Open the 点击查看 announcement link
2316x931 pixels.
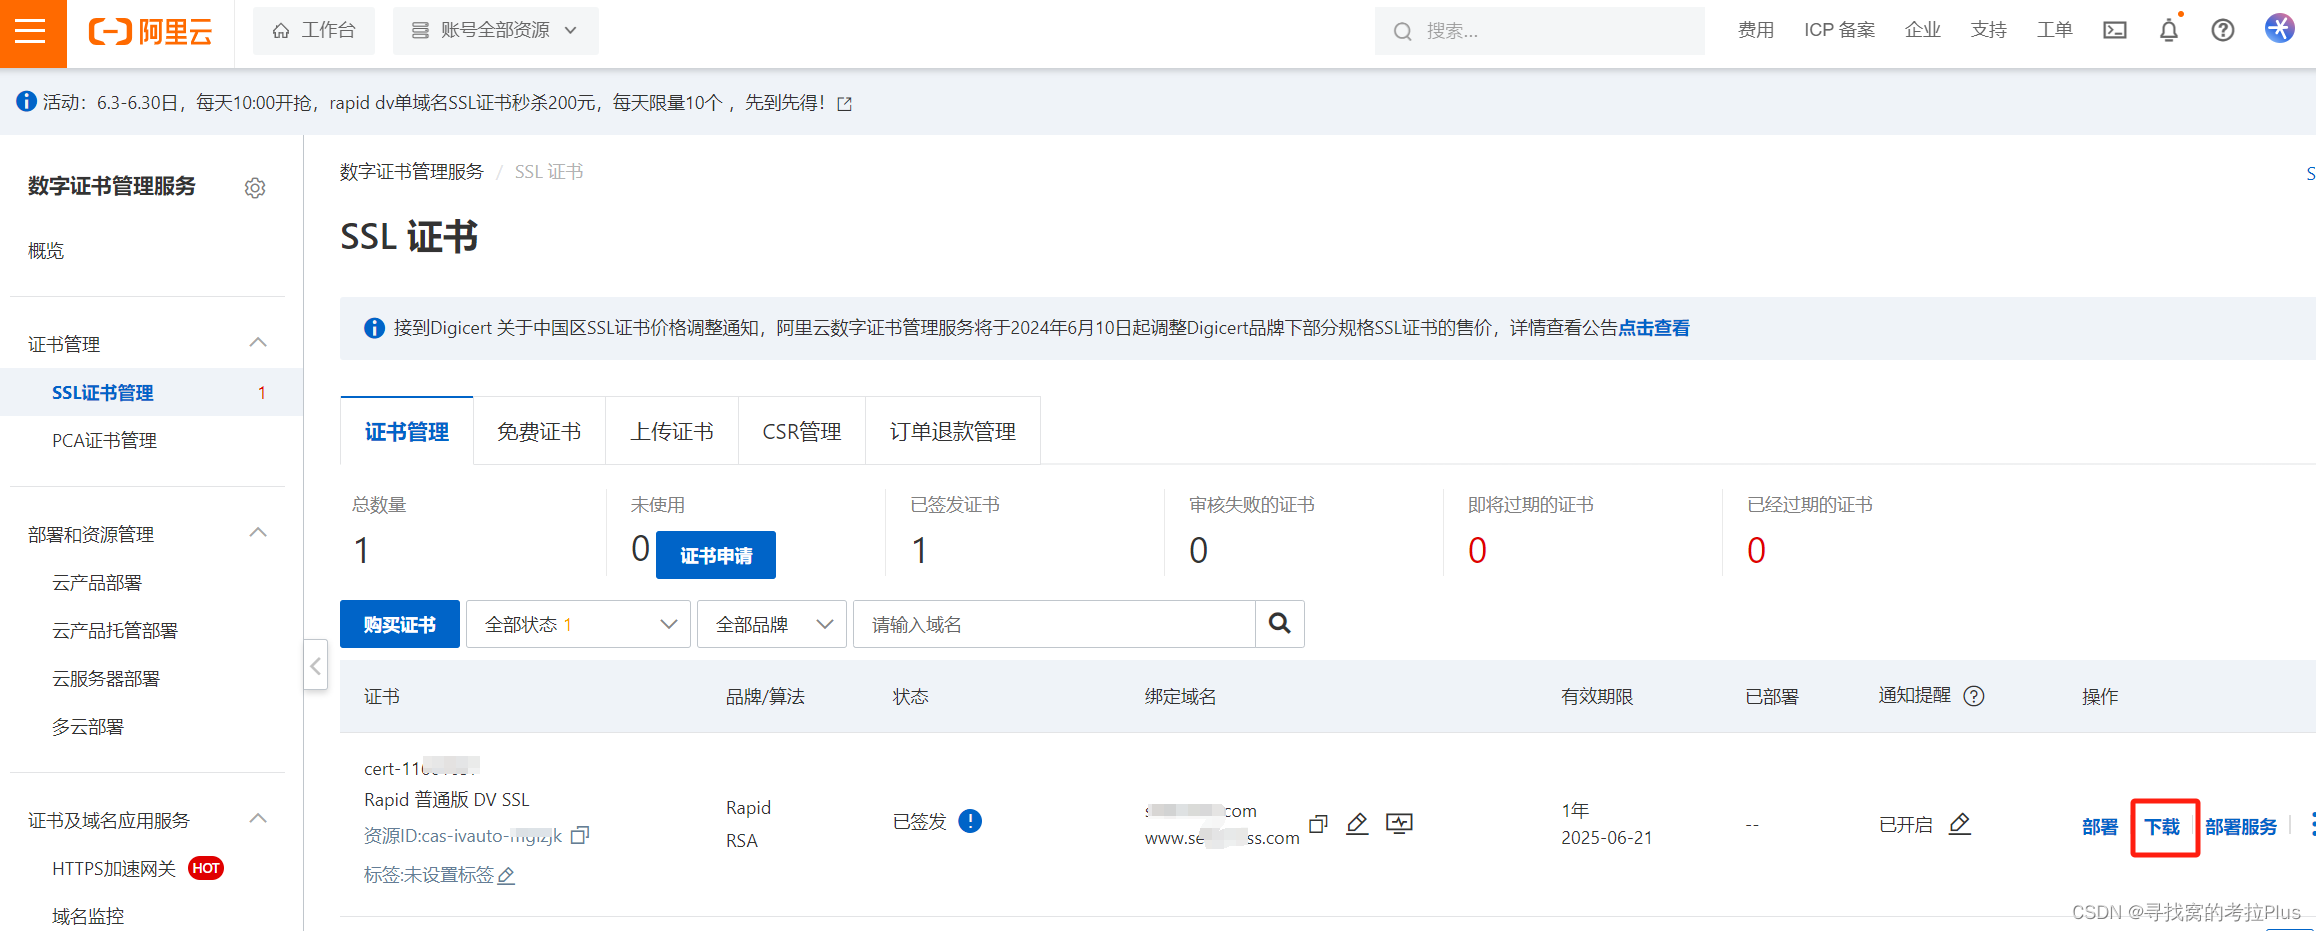click(1654, 328)
